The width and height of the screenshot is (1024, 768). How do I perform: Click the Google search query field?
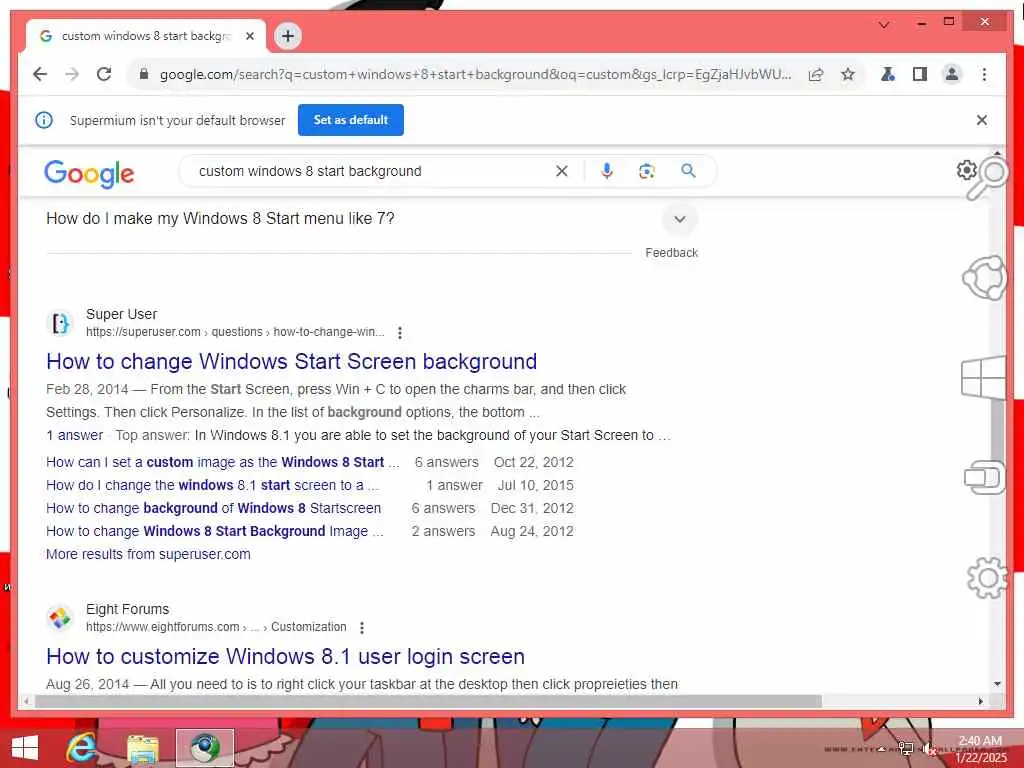click(x=372, y=171)
